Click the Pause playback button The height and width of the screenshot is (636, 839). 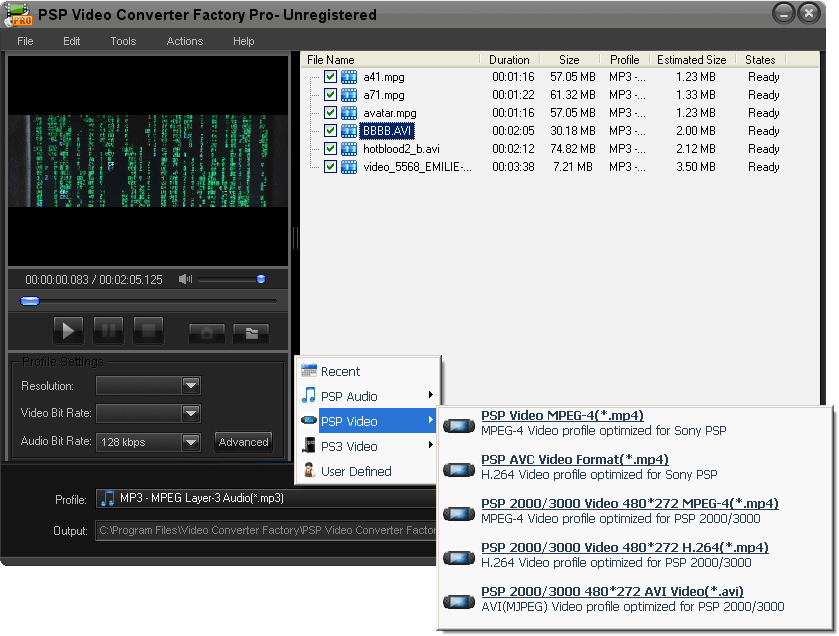click(108, 331)
